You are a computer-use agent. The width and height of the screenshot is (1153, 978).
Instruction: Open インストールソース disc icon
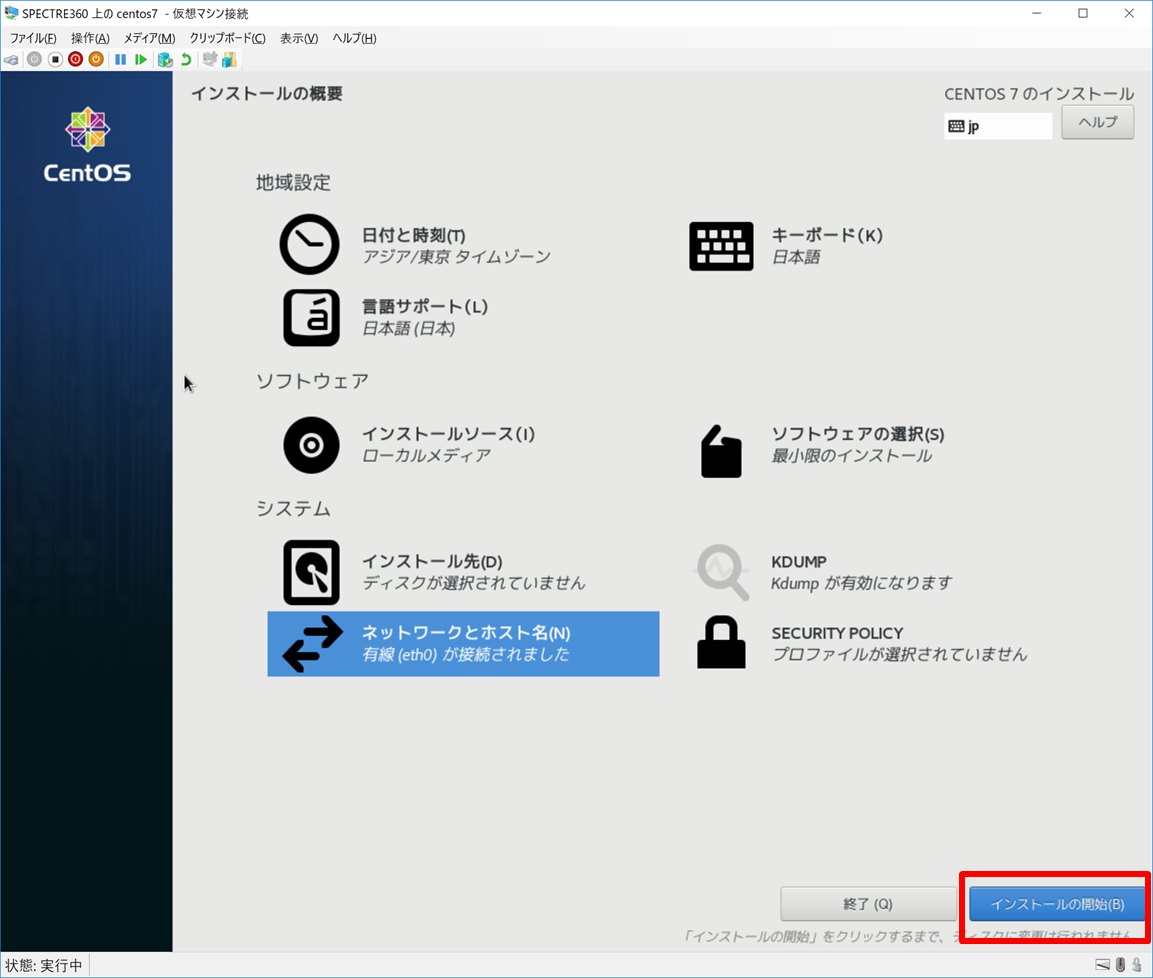click(x=311, y=445)
